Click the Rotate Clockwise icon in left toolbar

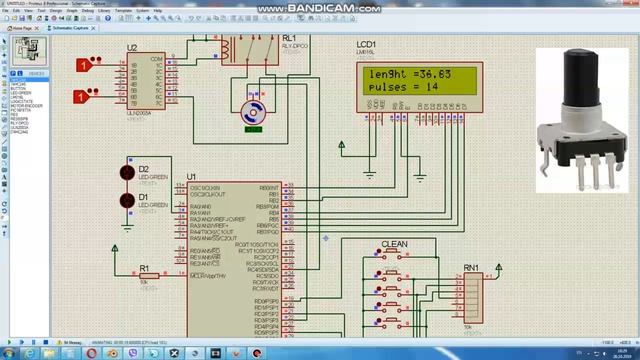click(x=4, y=204)
